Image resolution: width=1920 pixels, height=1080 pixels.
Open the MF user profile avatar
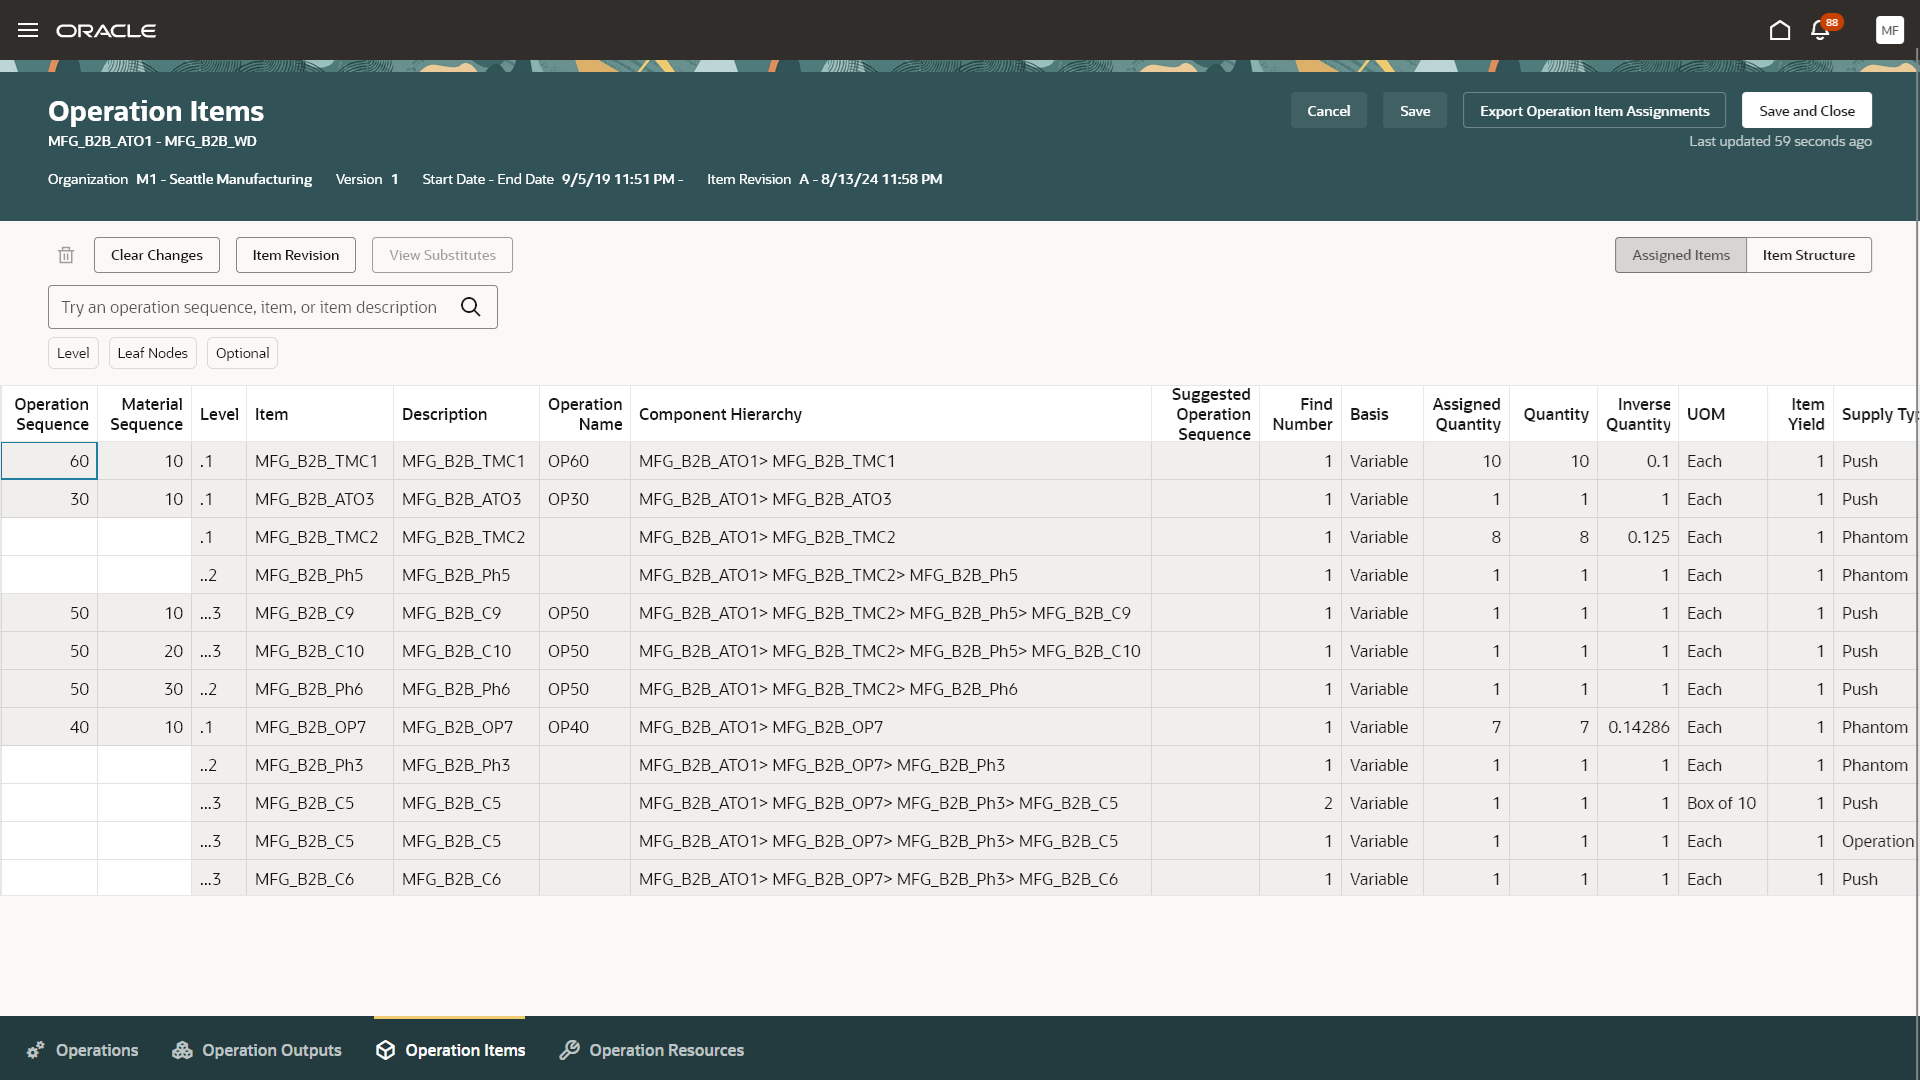pyautogui.click(x=1889, y=30)
